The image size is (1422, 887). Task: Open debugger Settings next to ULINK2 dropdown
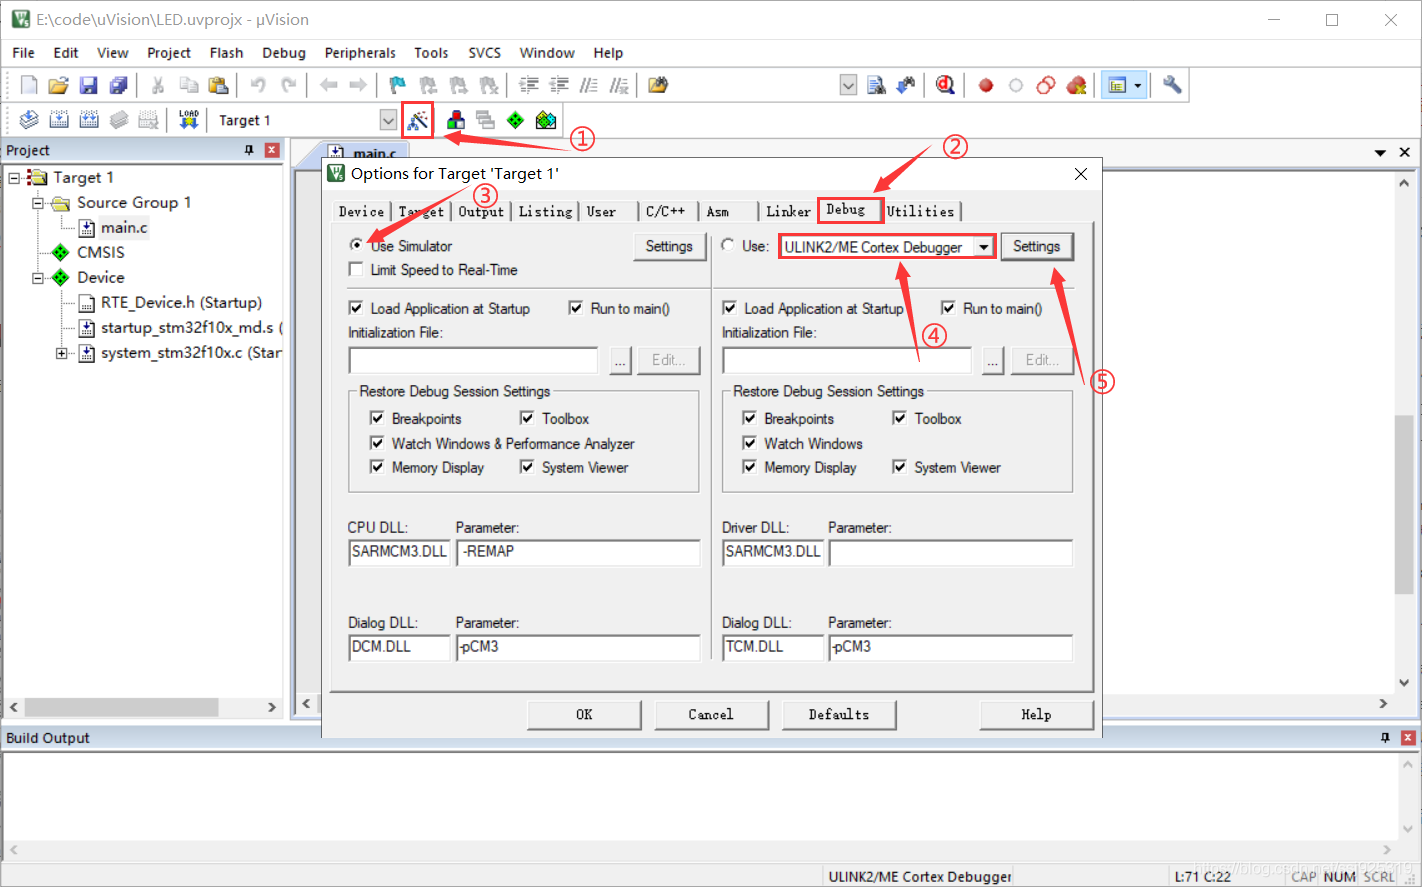pyautogui.click(x=1036, y=246)
